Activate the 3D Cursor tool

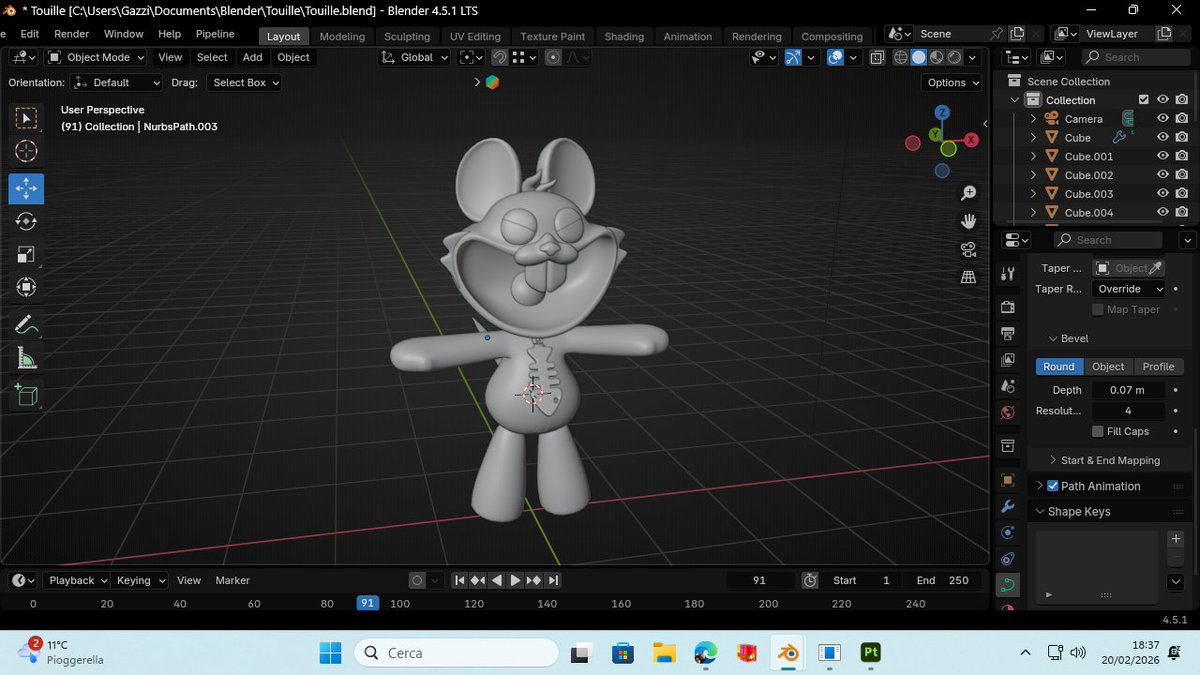[27, 151]
